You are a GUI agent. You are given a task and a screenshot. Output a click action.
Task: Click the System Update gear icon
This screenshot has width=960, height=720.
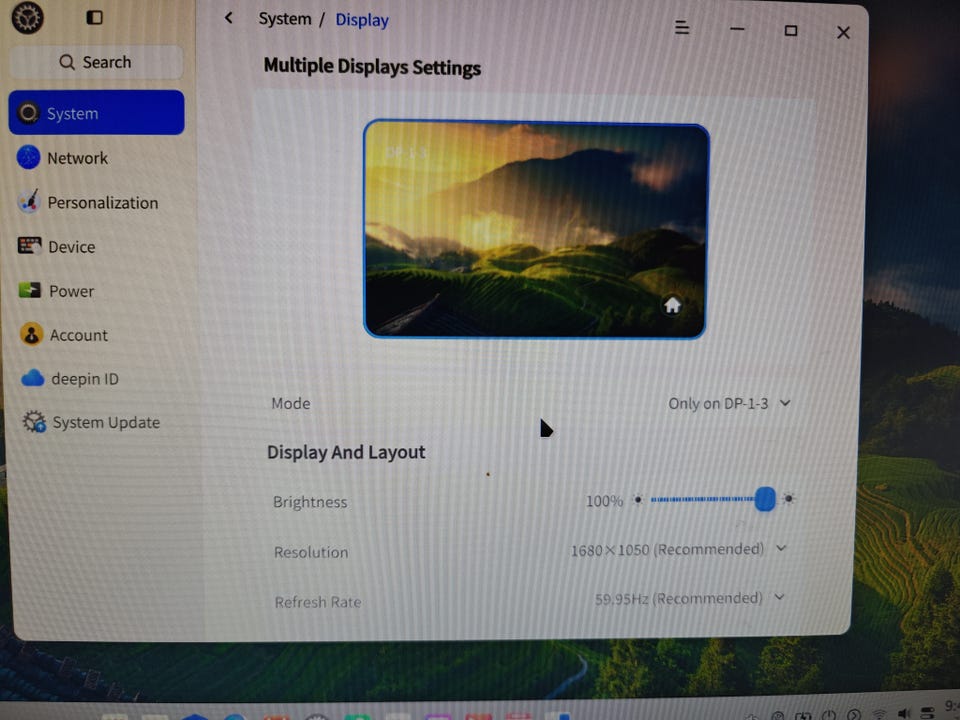tap(34, 422)
